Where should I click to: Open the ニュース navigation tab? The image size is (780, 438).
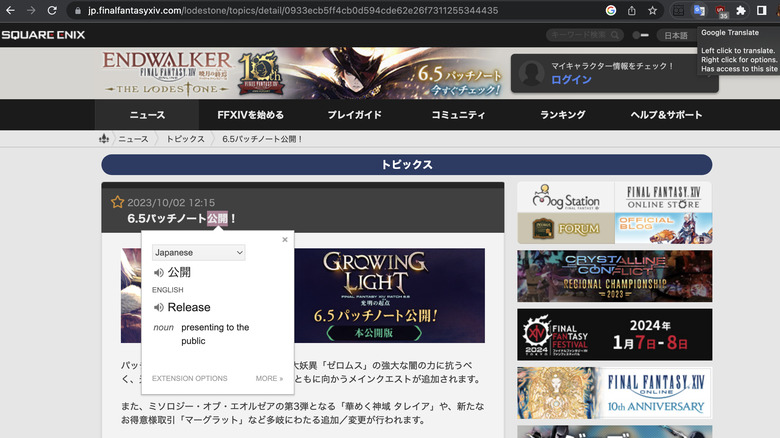147,115
